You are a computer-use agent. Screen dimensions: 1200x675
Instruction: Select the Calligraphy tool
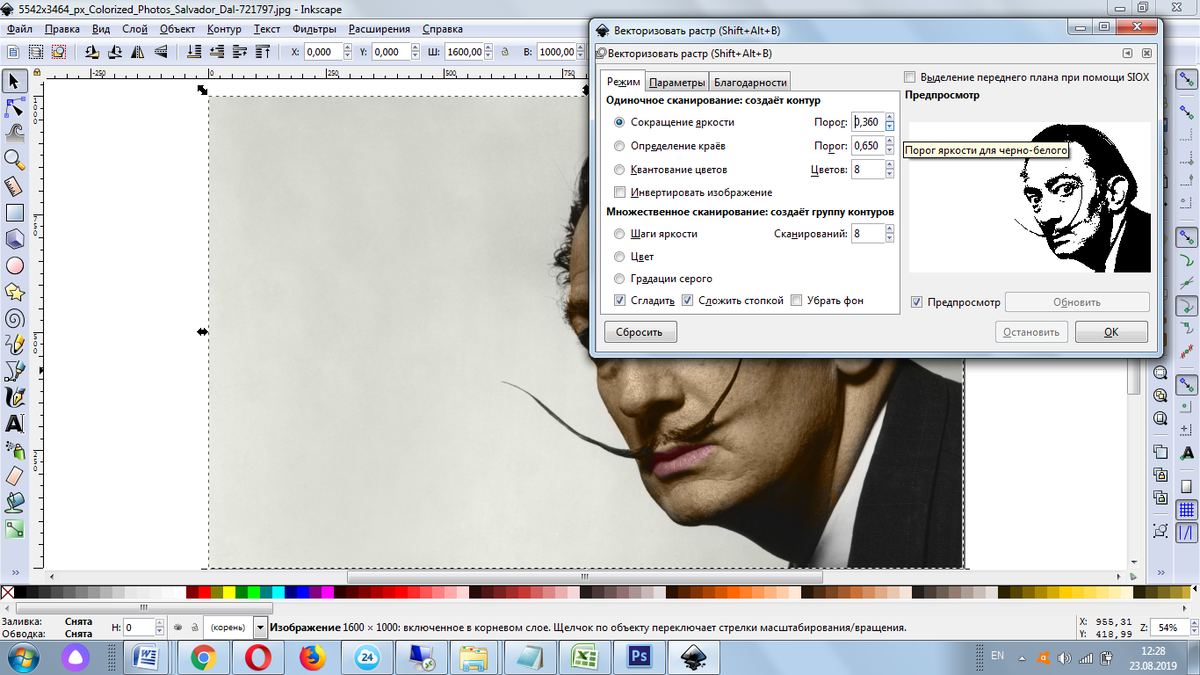pos(15,397)
